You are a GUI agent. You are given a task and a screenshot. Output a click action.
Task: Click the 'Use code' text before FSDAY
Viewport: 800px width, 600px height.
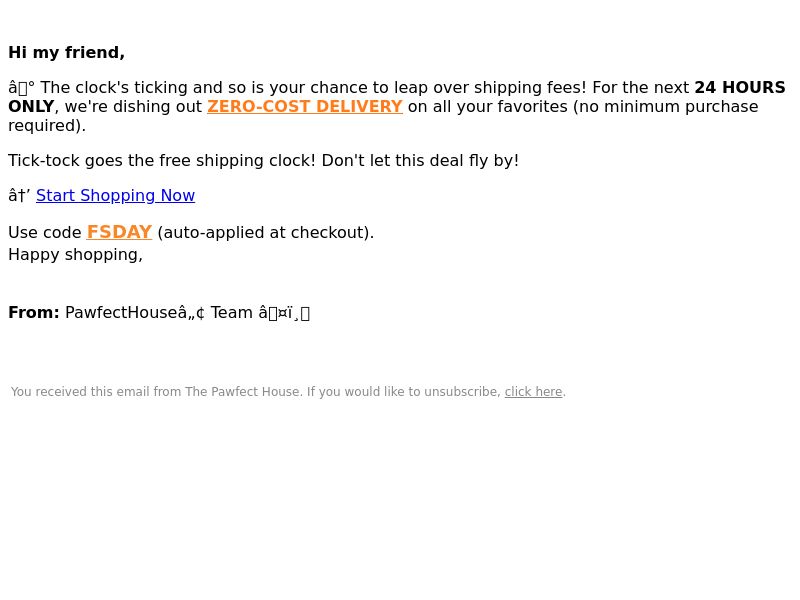tap(45, 233)
